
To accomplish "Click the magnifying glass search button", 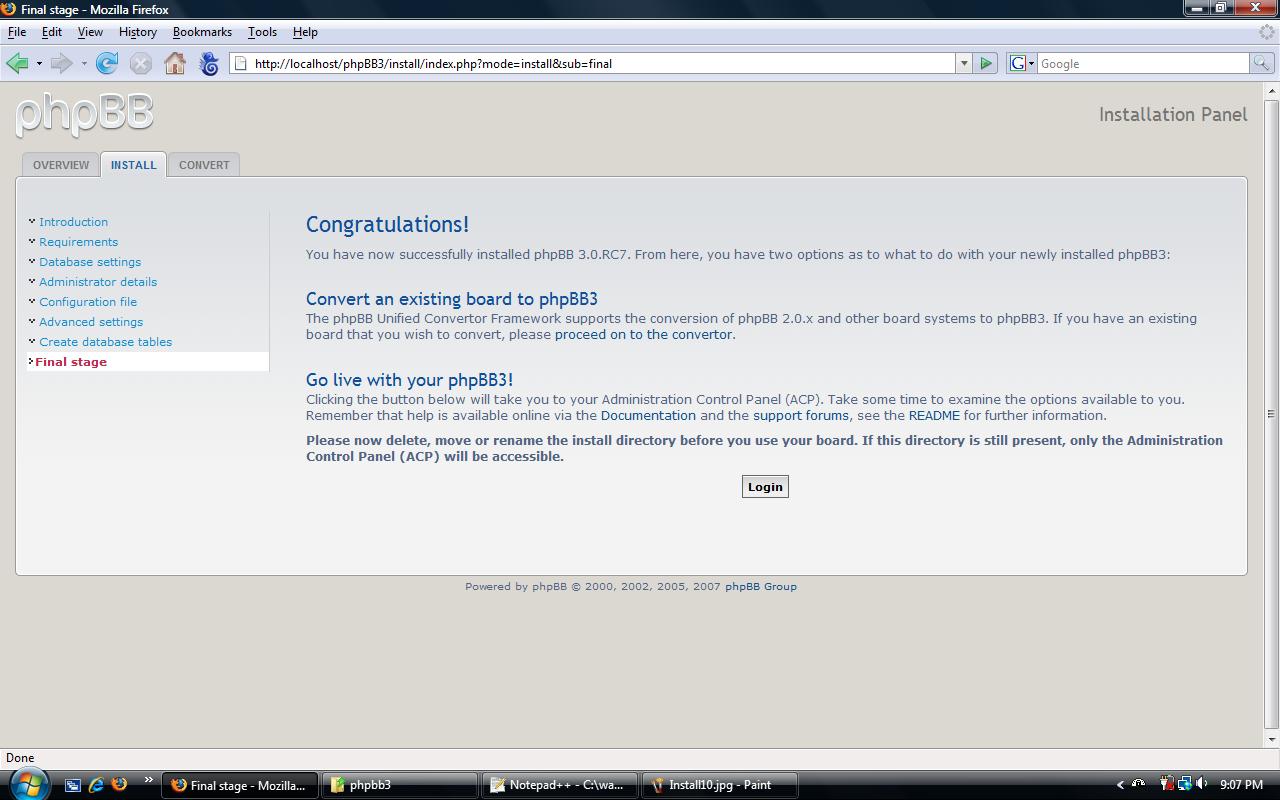I will (x=1262, y=63).
